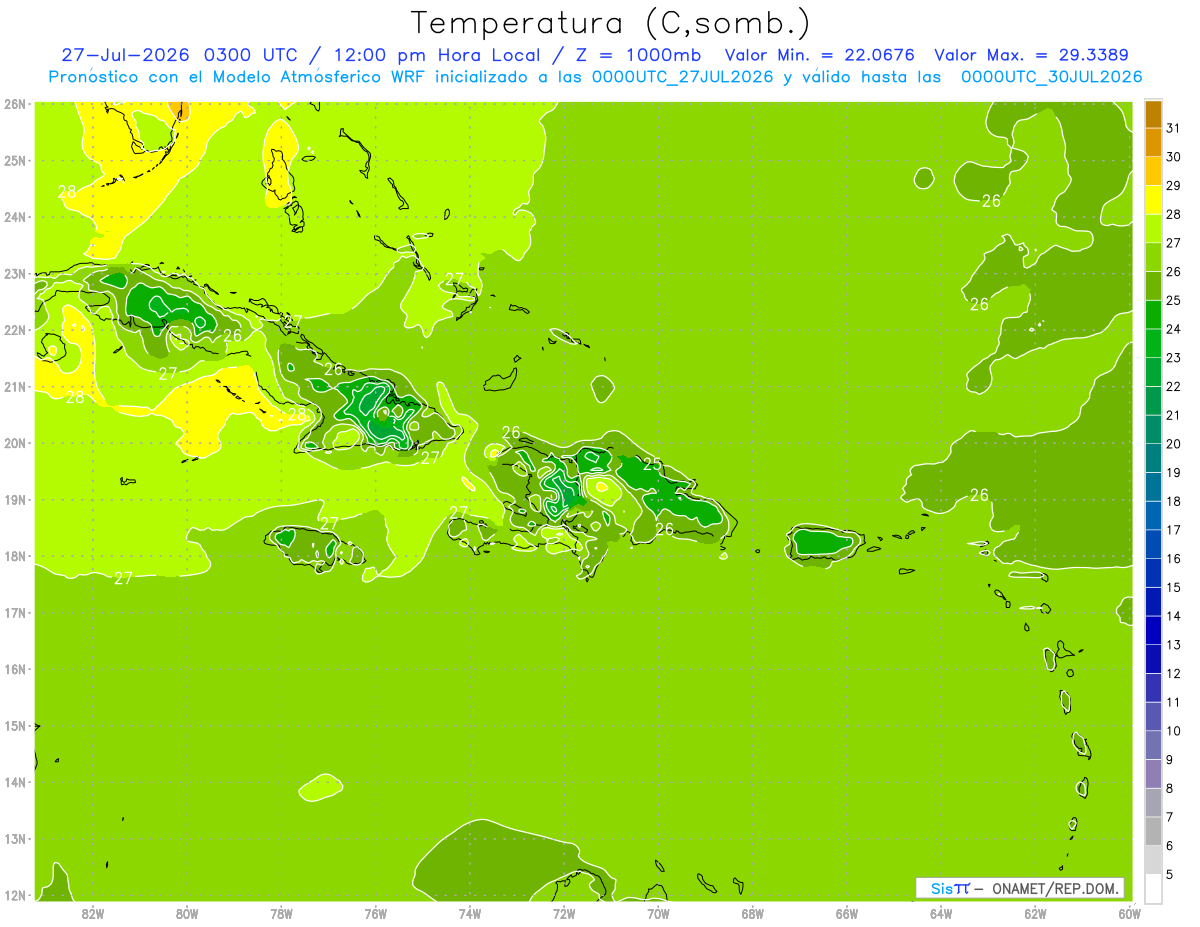This screenshot has width=1200, height=927.
Task: Click the yellow 28 legend color band
Action: (x=1153, y=200)
